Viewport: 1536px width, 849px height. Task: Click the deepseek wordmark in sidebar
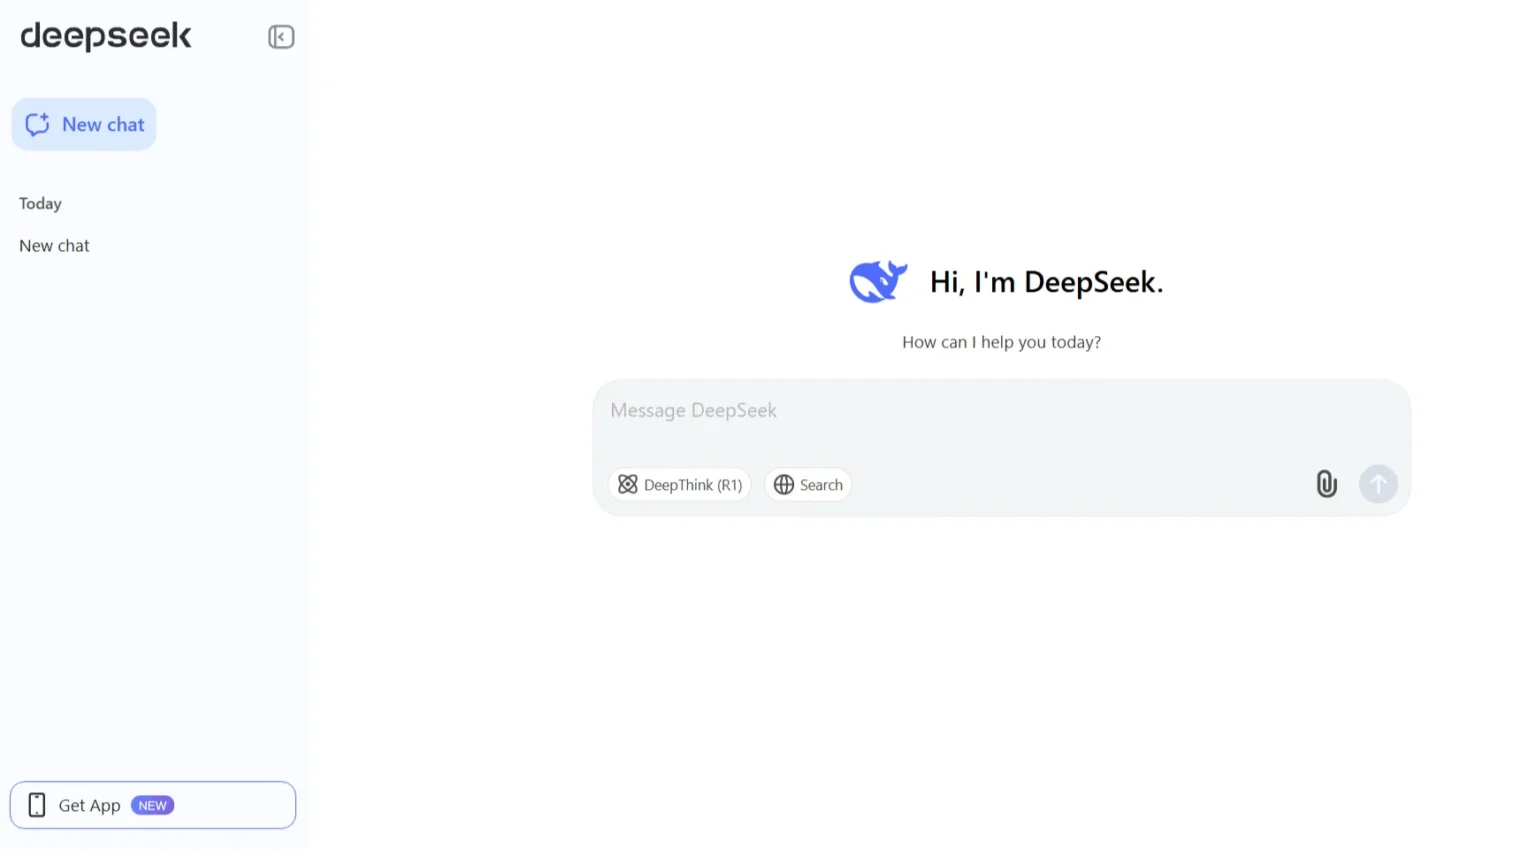pyautogui.click(x=105, y=36)
